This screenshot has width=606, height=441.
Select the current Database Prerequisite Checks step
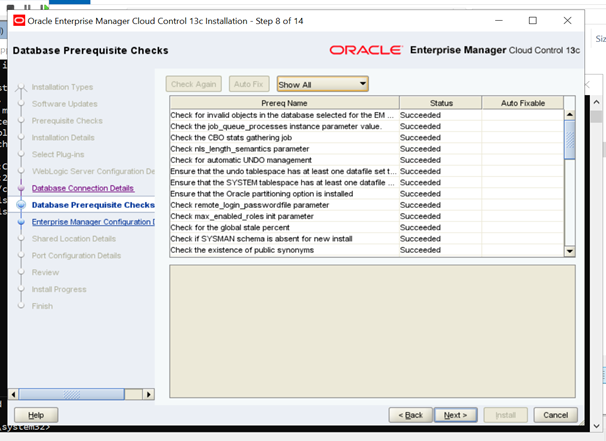(93, 205)
